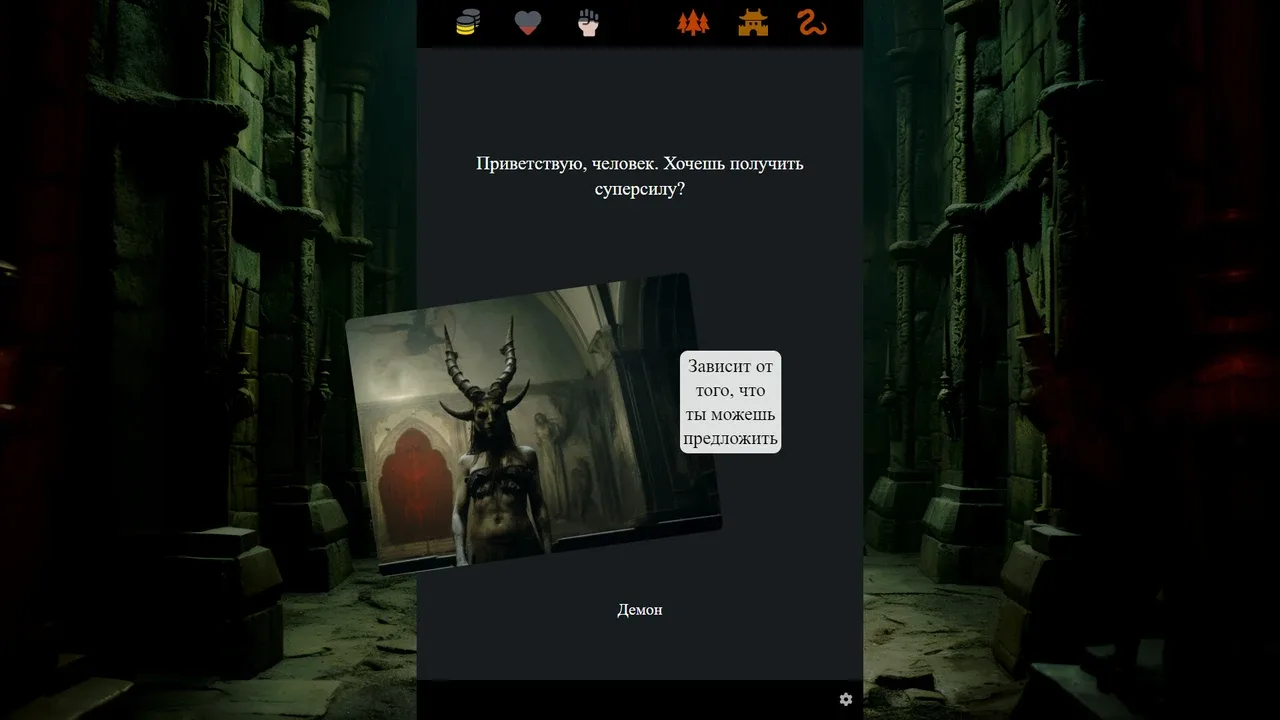1280x720 pixels.
Task: Open settings via the gear icon
Action: [x=846, y=699]
